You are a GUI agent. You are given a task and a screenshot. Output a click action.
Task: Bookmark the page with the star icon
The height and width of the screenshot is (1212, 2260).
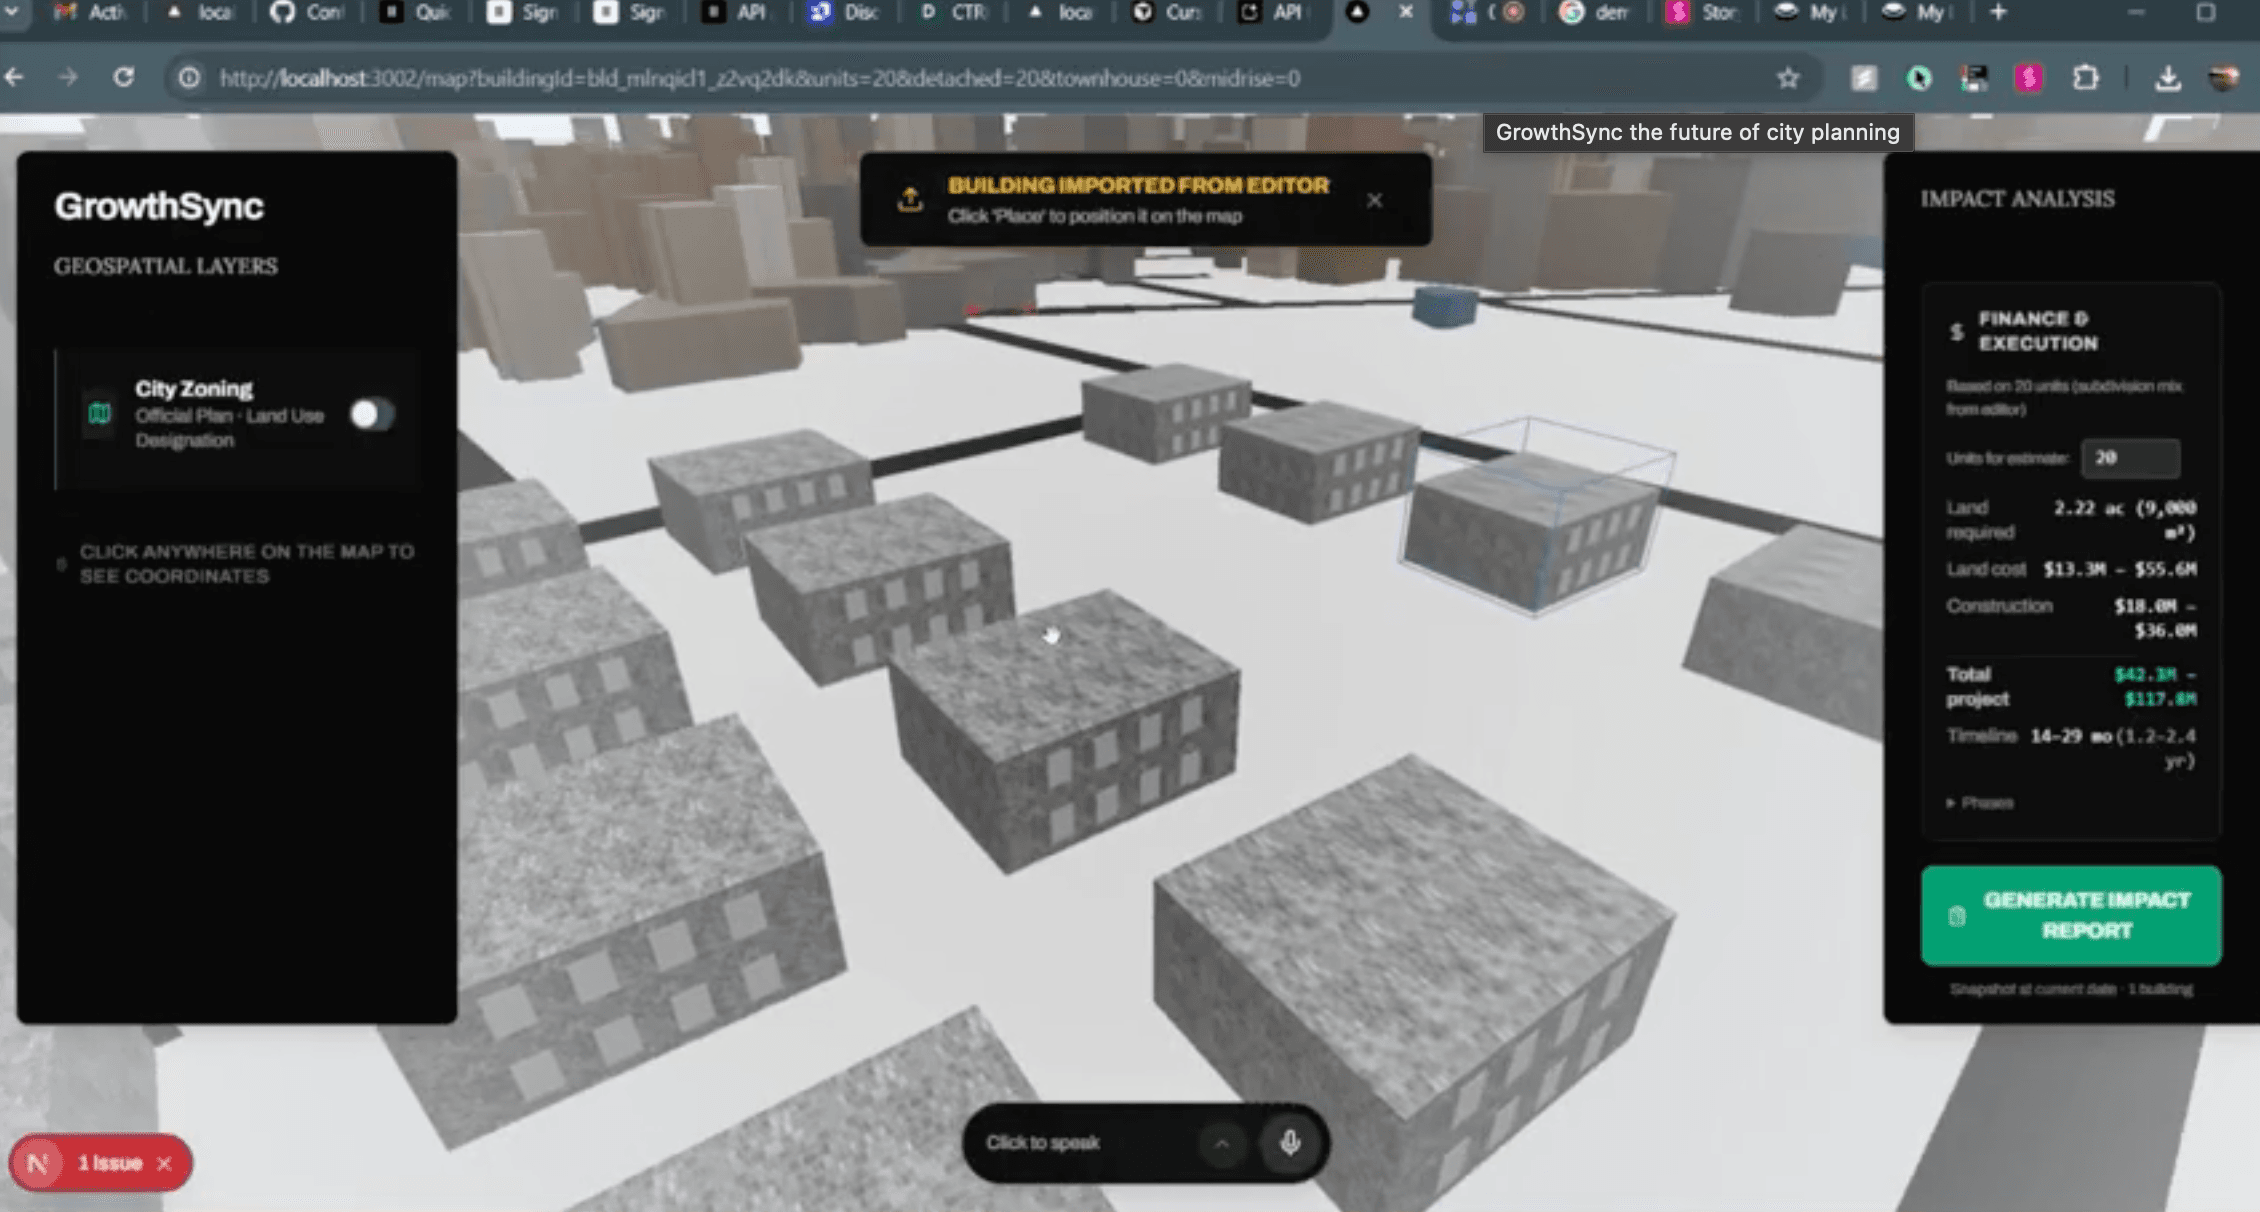coord(1788,78)
